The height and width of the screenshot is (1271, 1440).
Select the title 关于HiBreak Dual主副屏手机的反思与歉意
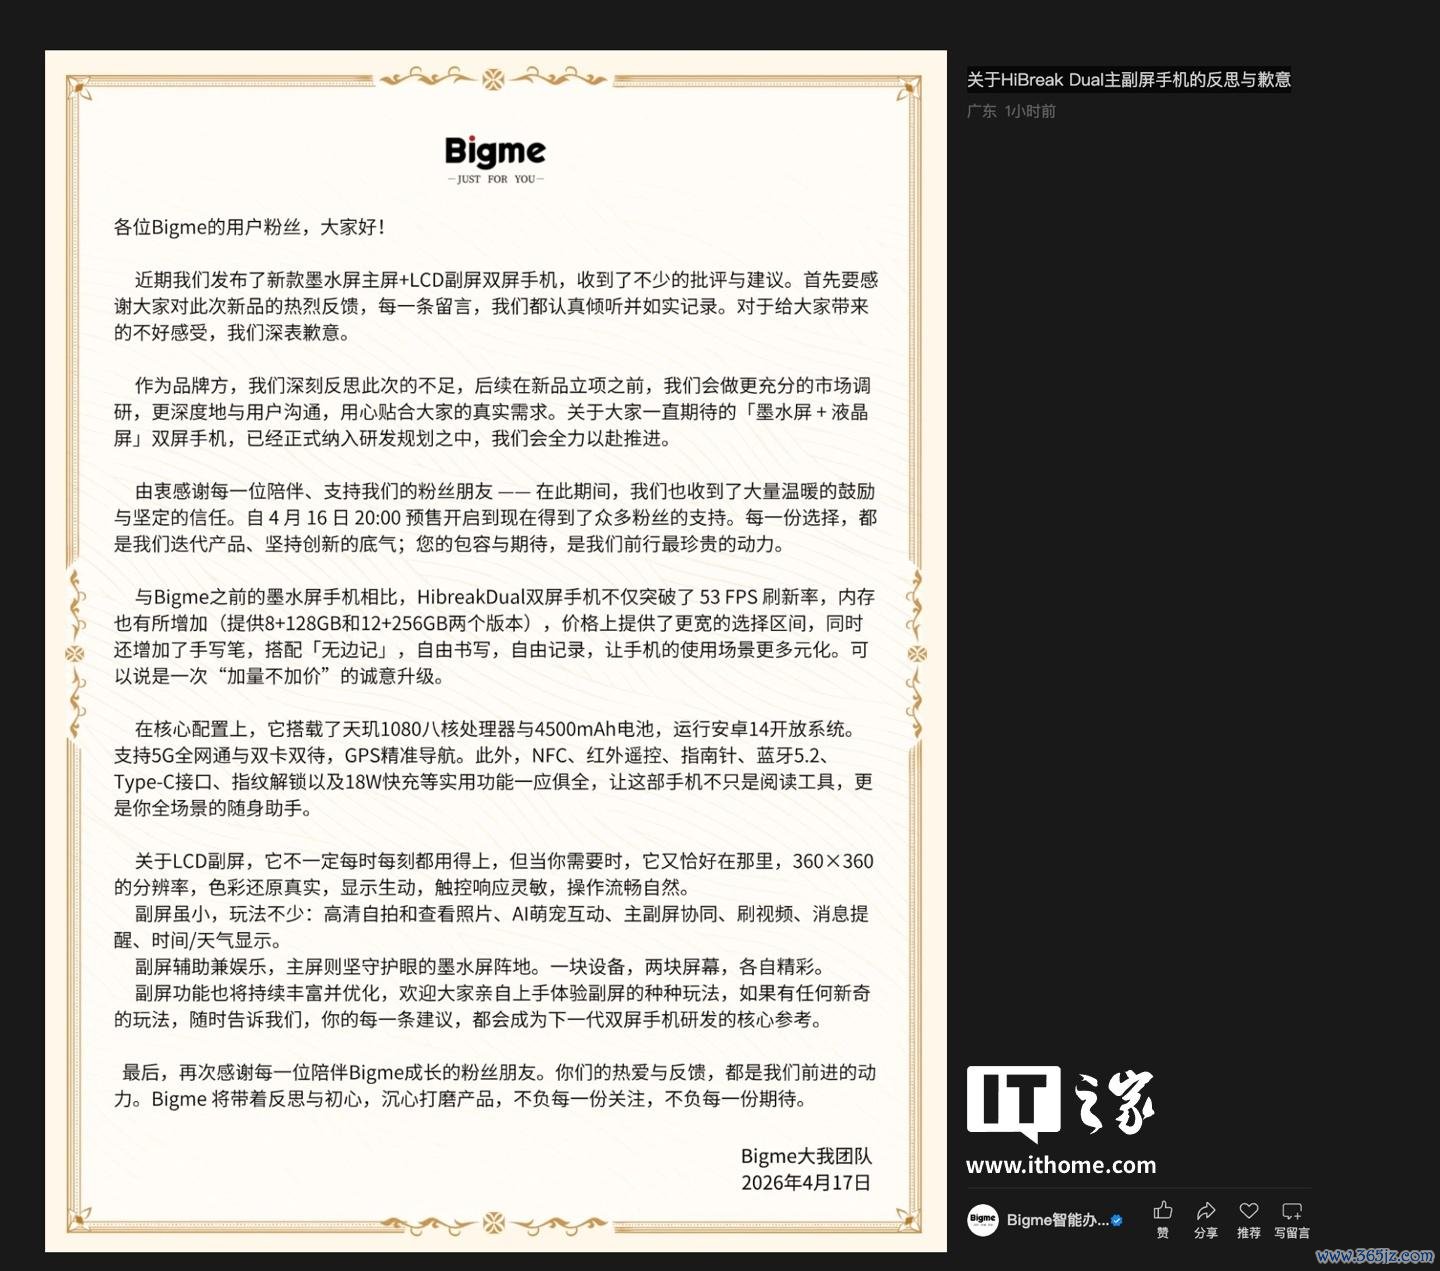click(1129, 80)
